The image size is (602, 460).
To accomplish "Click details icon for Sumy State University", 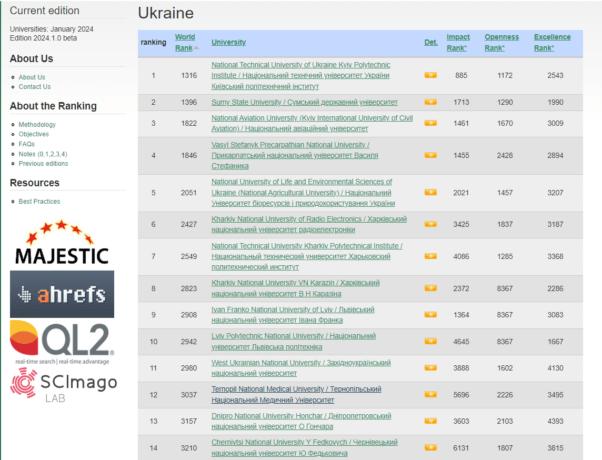I will [x=430, y=102].
